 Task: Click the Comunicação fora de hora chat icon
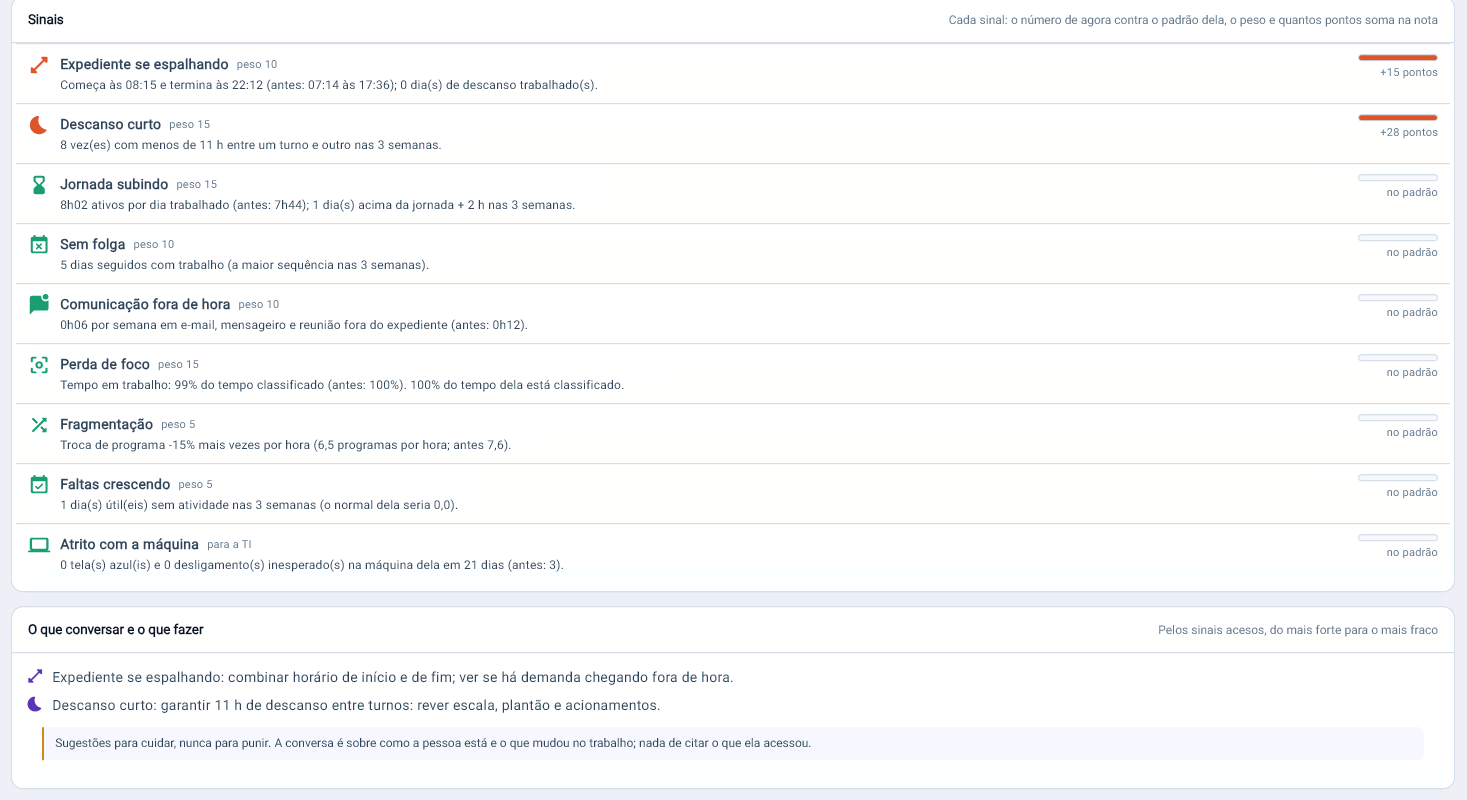point(39,305)
